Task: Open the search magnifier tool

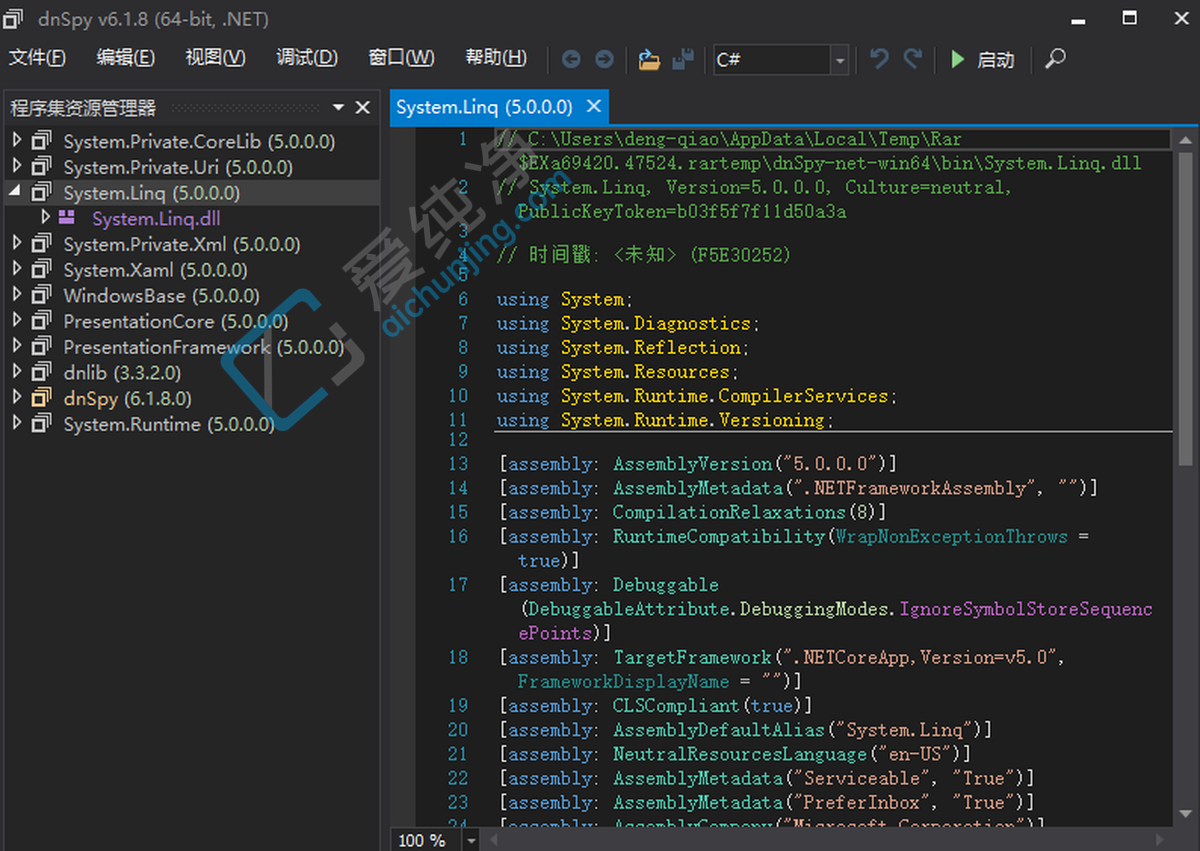Action: (1055, 59)
